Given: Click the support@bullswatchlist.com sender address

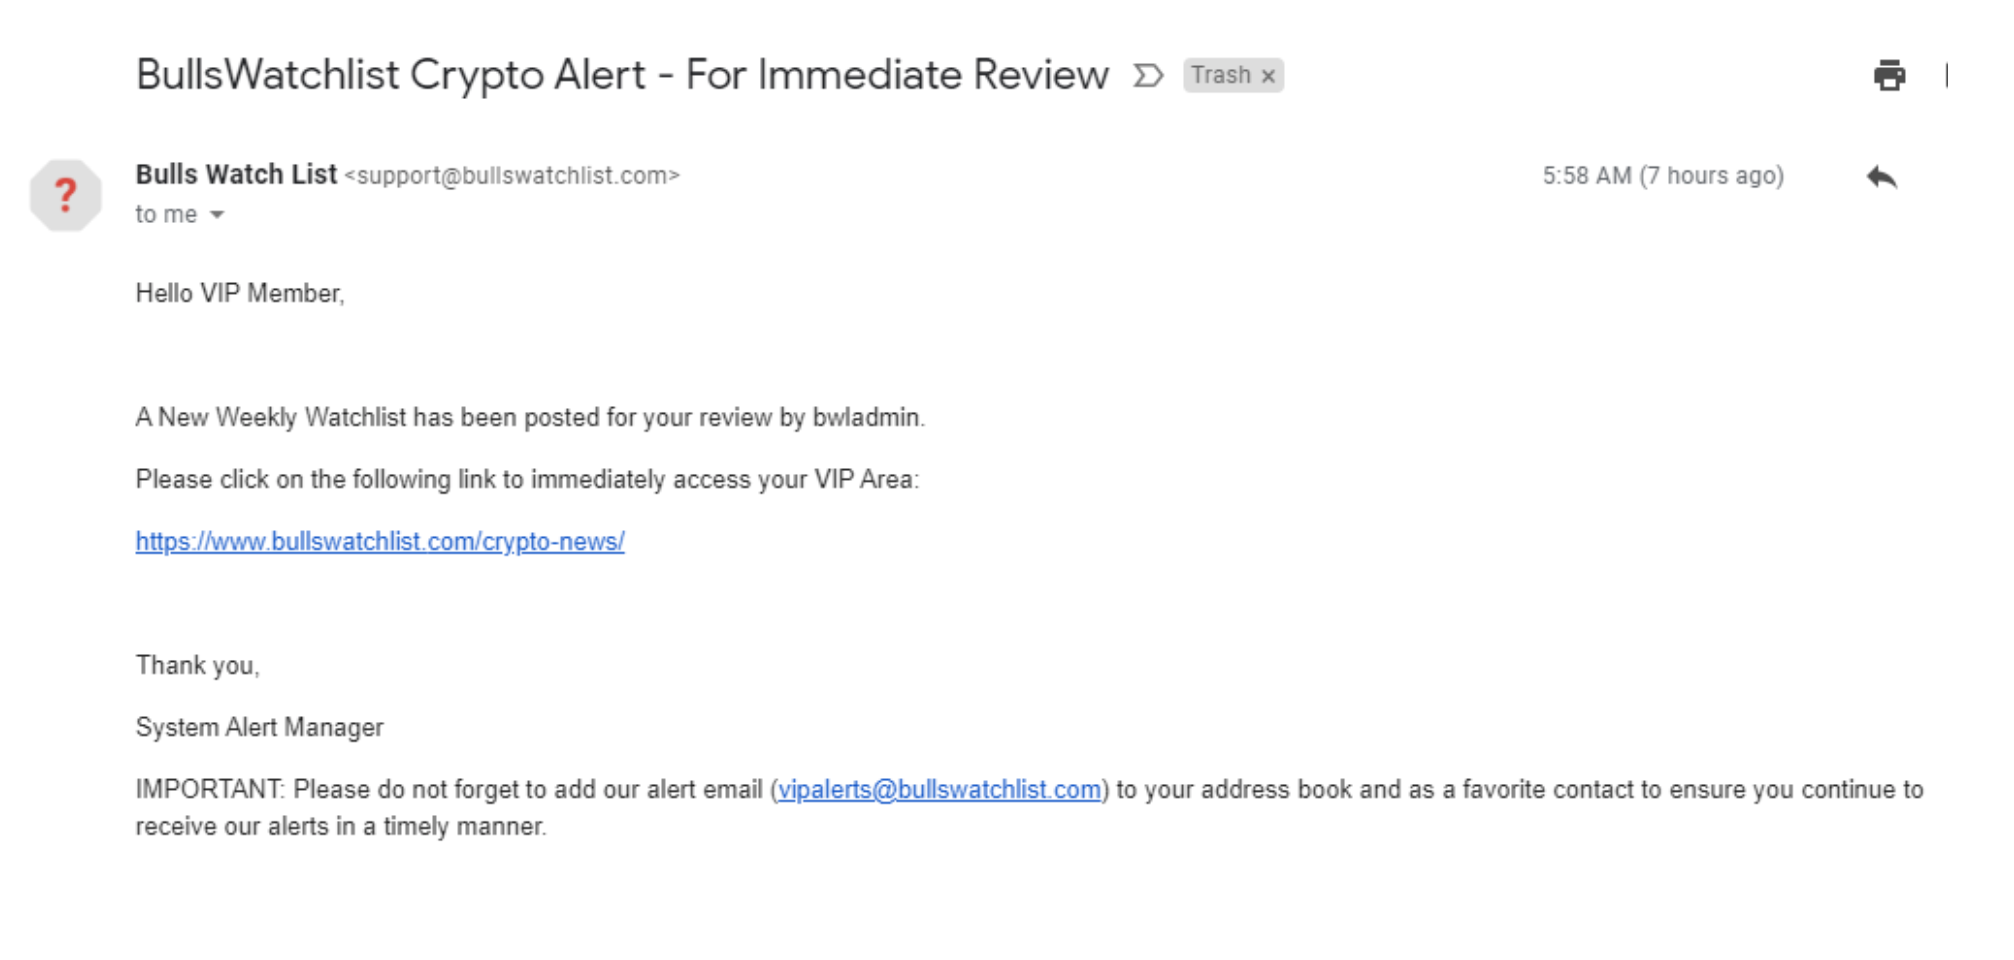Looking at the screenshot, I should [512, 176].
